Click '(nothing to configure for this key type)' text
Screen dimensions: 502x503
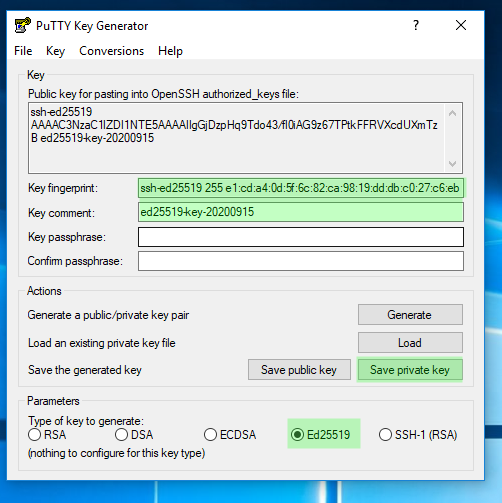click(x=116, y=453)
